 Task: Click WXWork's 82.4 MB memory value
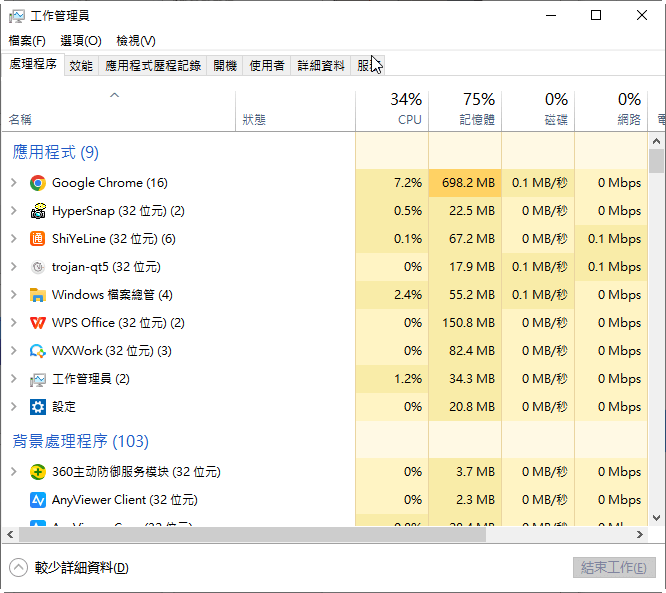pos(472,351)
